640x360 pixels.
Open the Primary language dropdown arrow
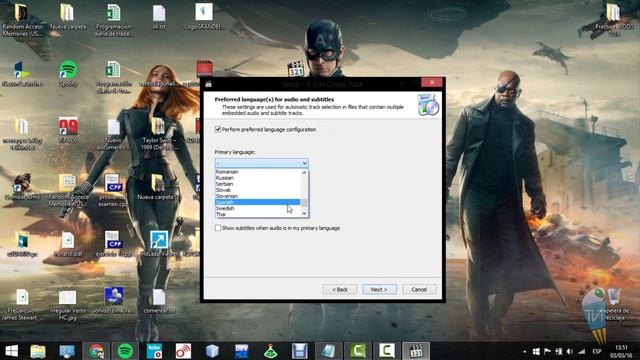pyautogui.click(x=304, y=163)
